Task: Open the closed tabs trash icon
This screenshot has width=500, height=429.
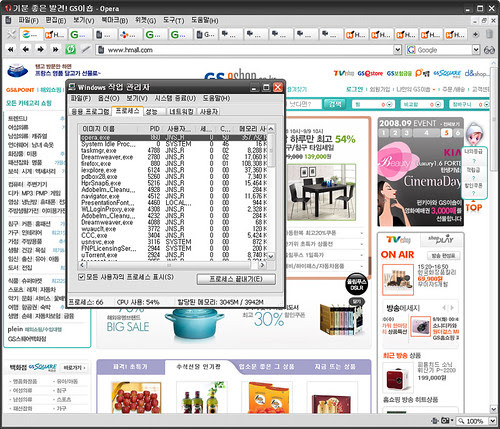Action: pos(489,34)
